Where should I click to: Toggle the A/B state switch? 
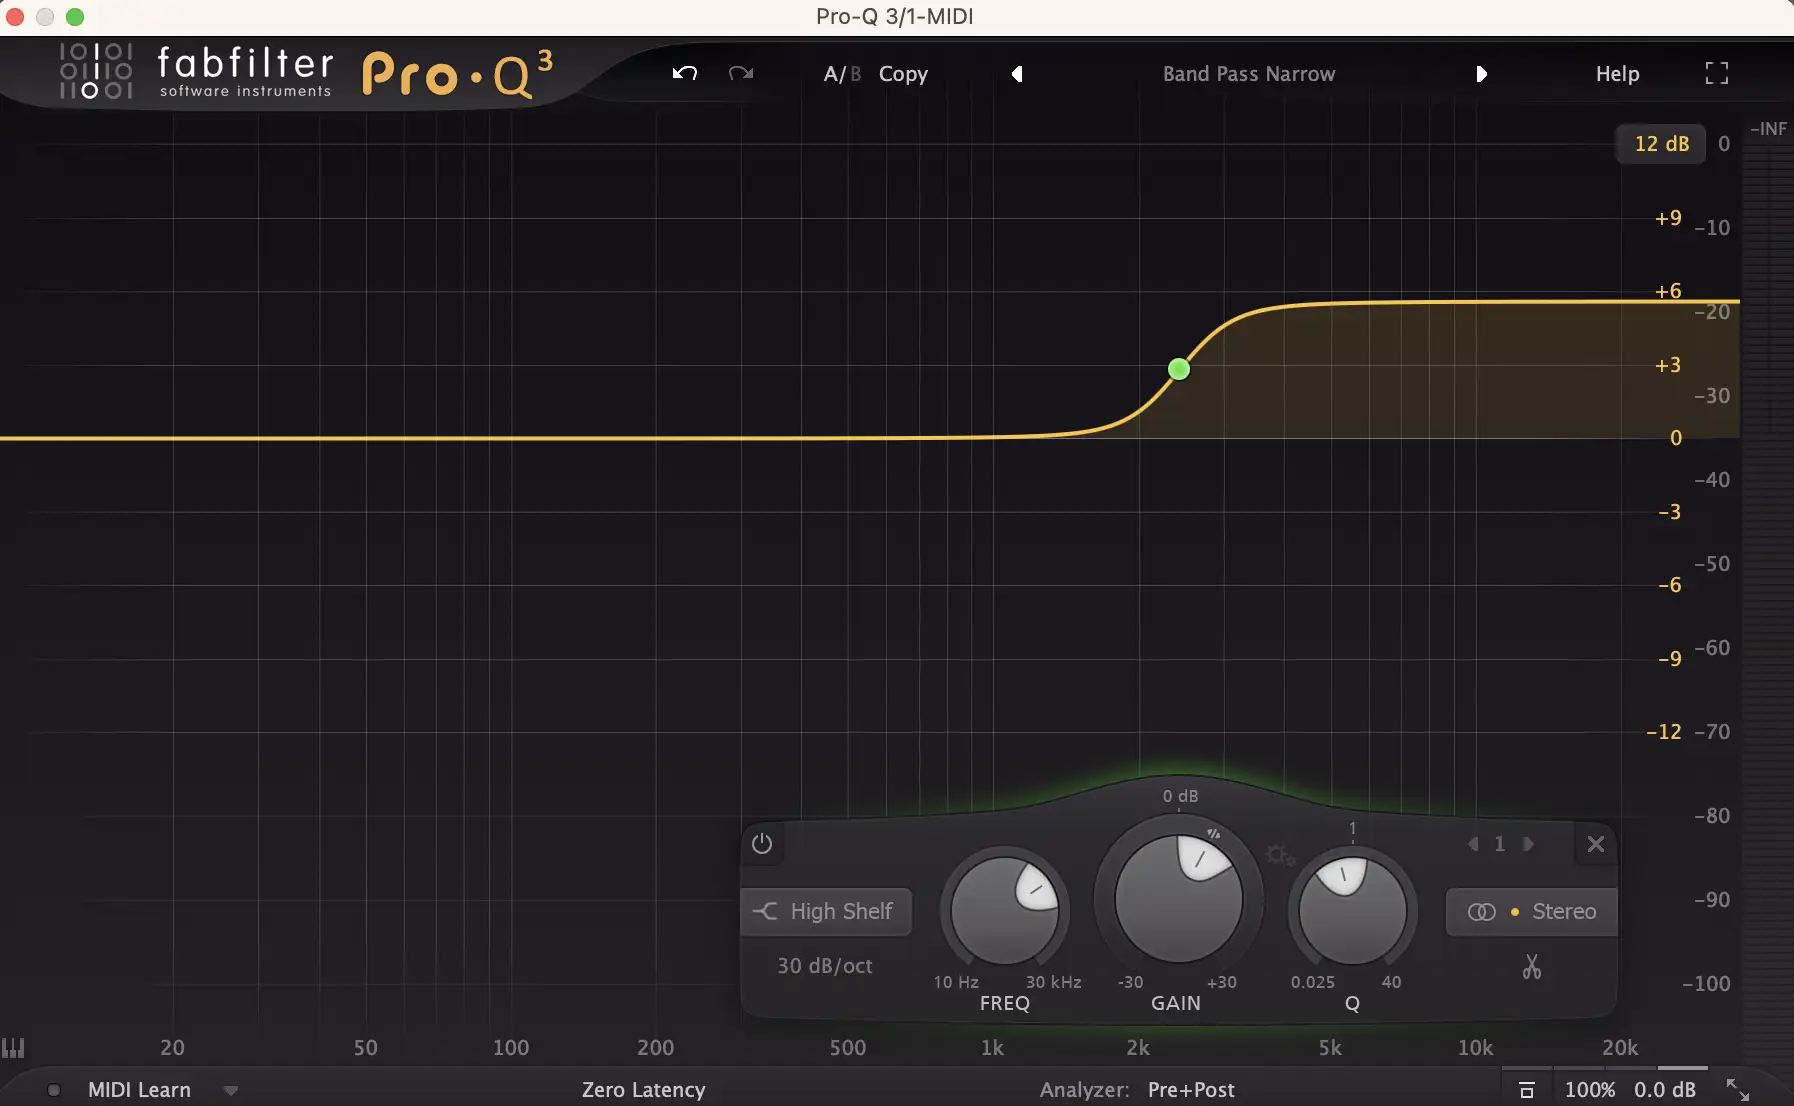pyautogui.click(x=841, y=74)
